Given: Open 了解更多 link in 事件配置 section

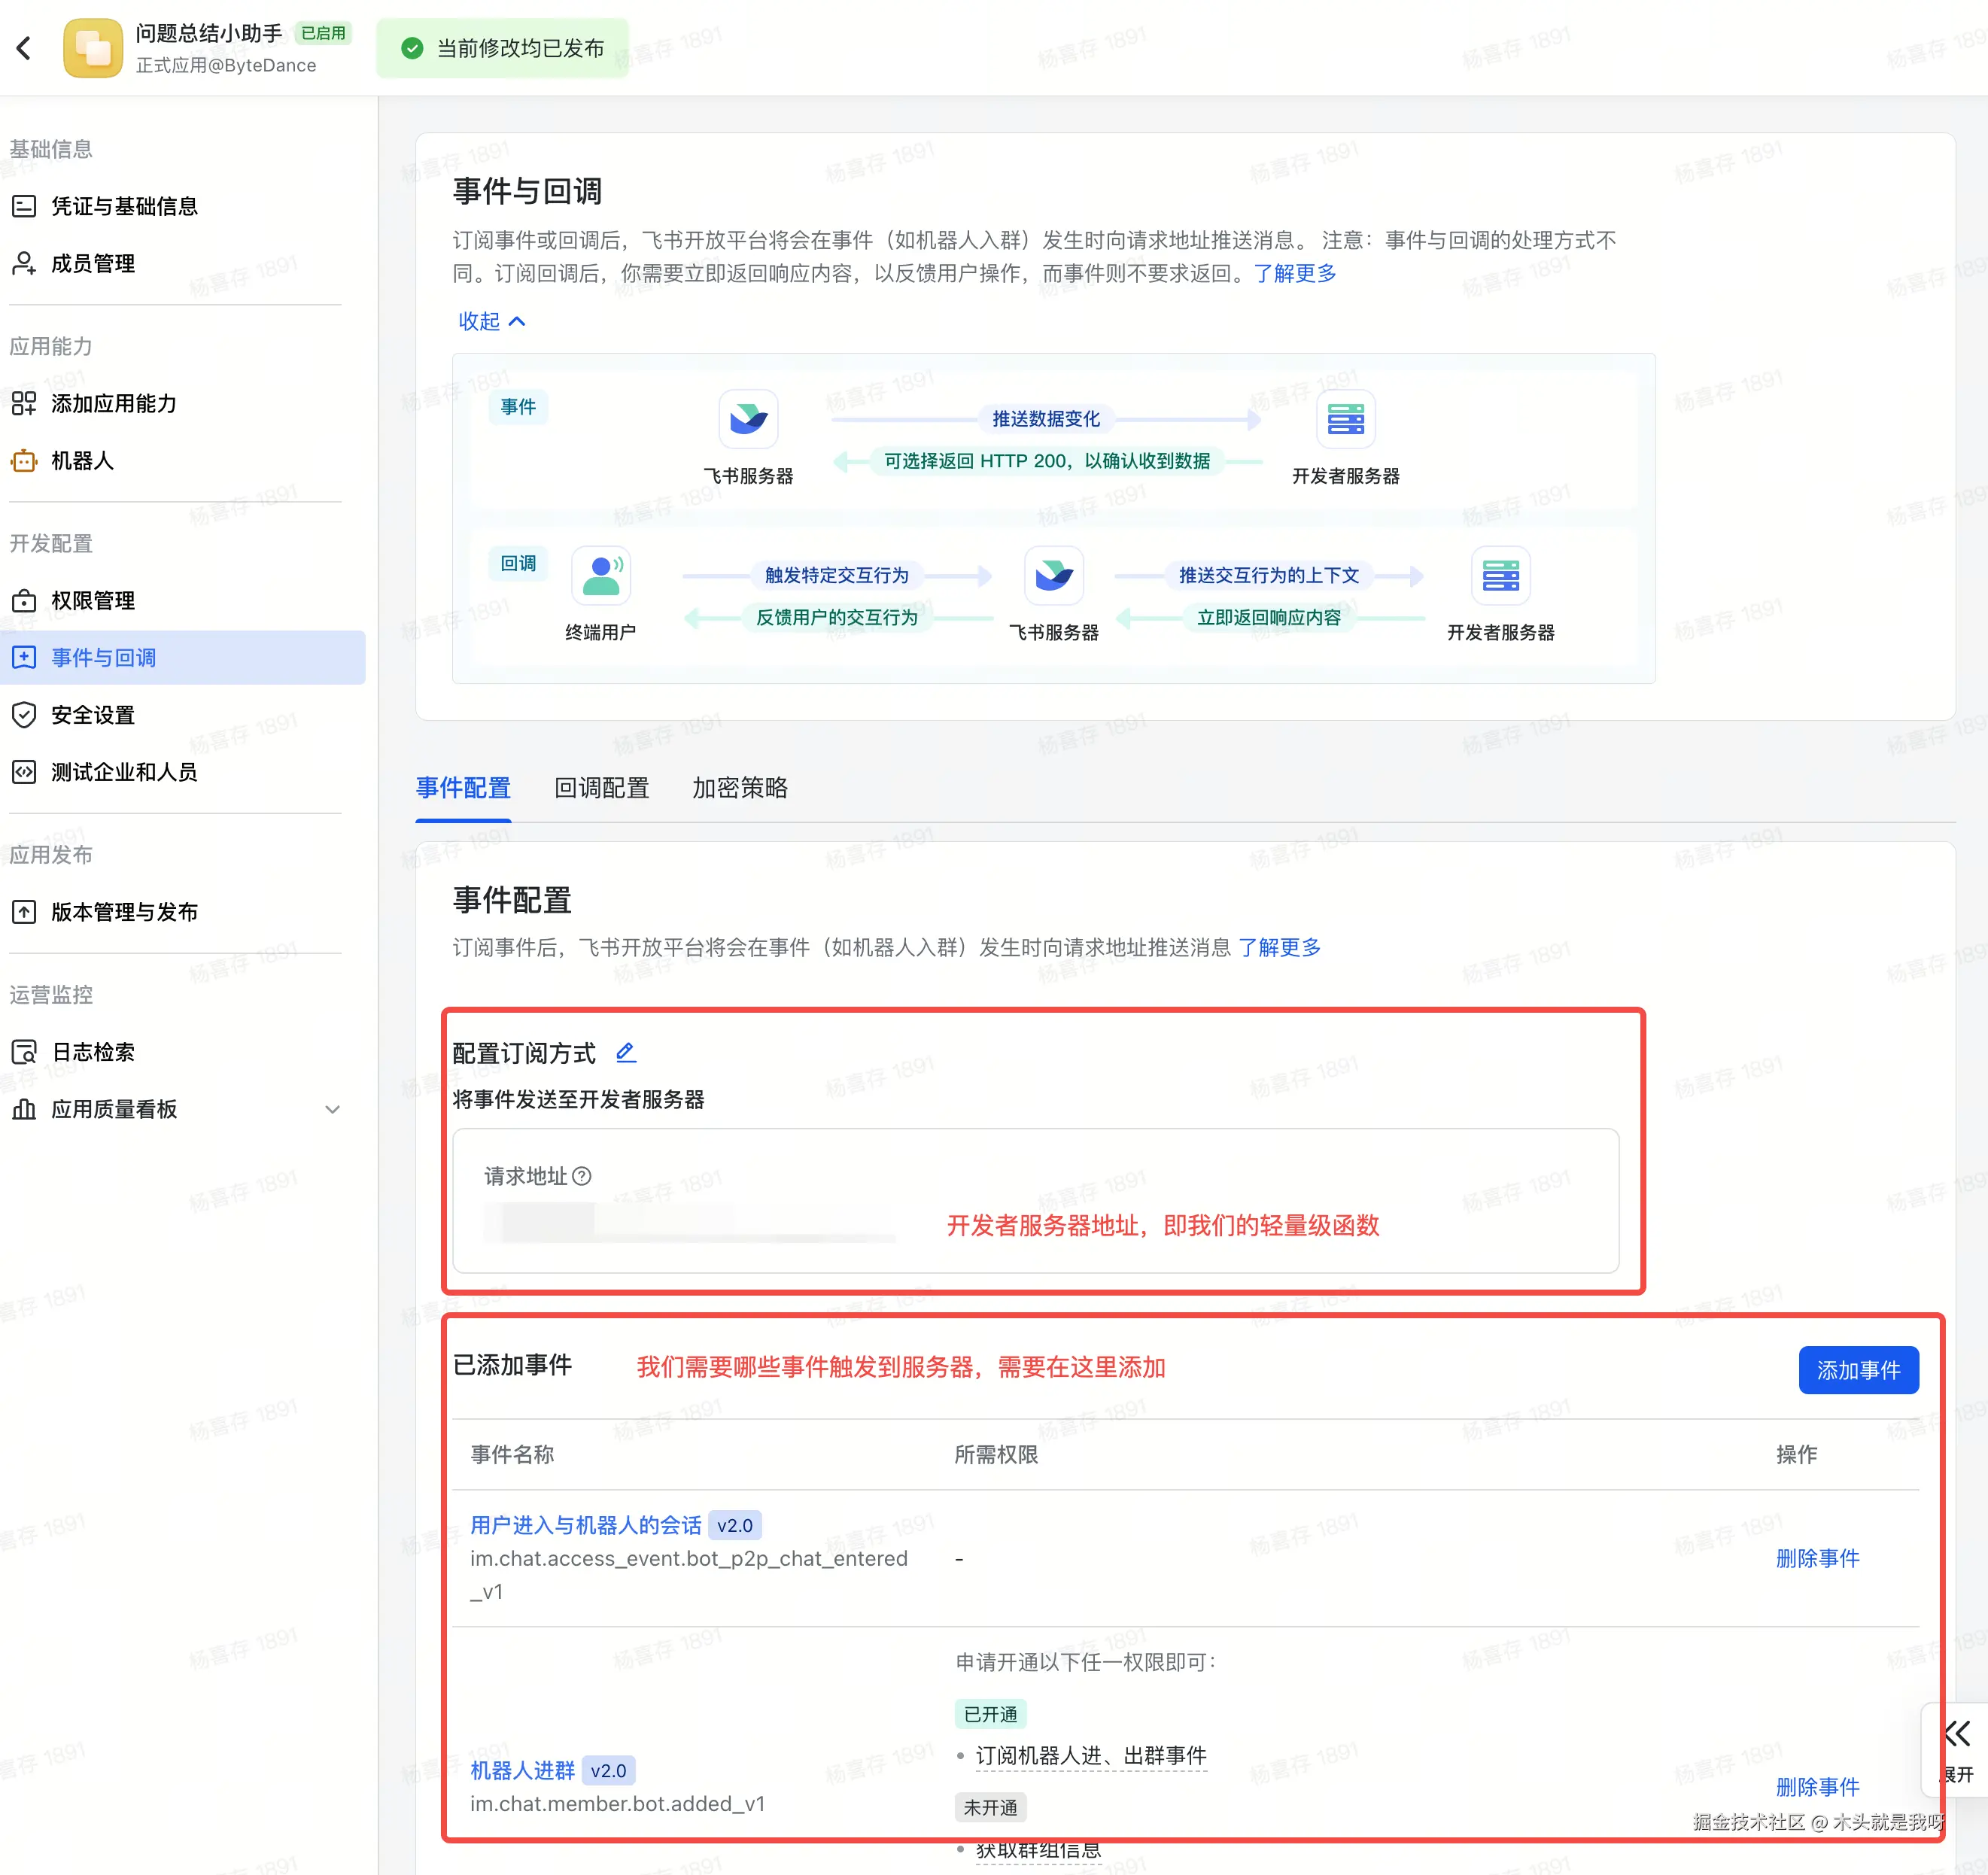Looking at the screenshot, I should (1279, 947).
